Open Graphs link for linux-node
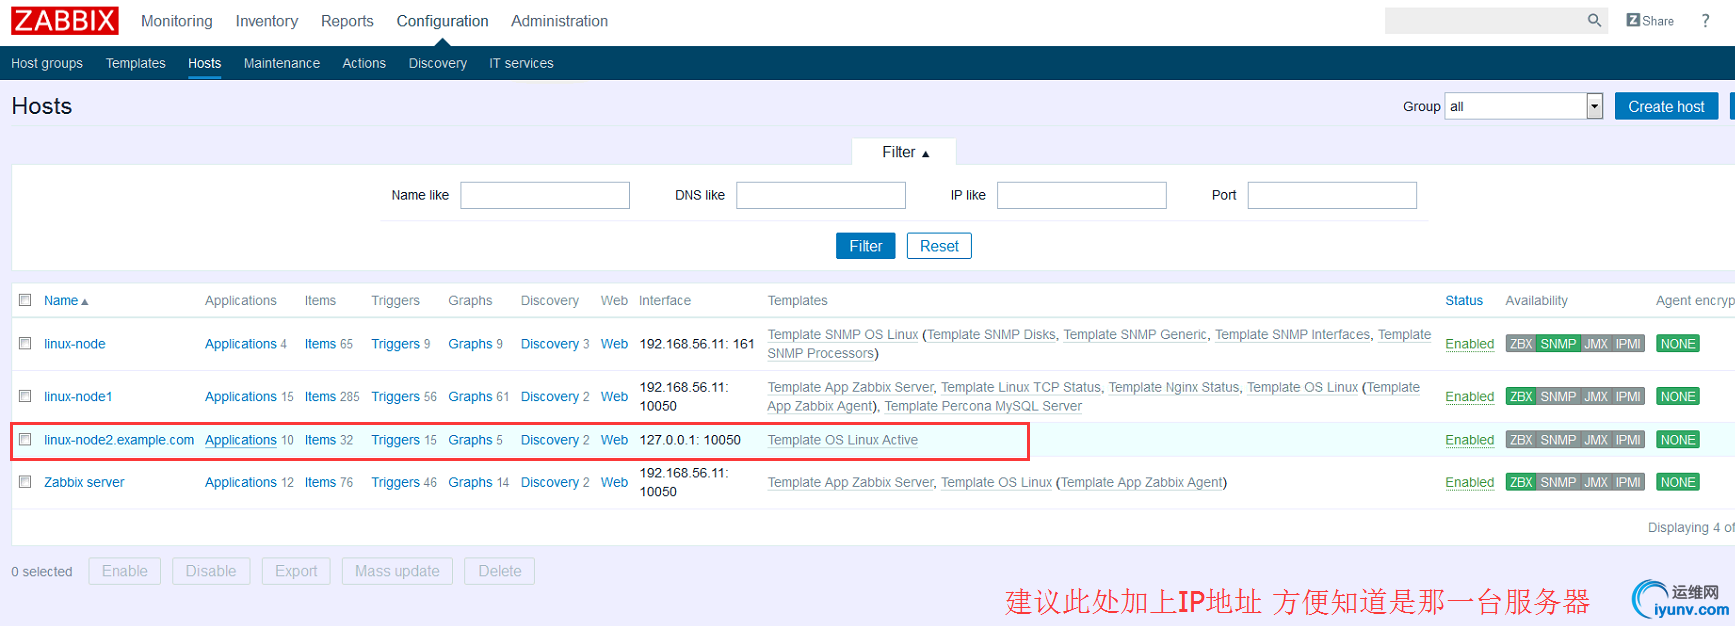 click(470, 344)
